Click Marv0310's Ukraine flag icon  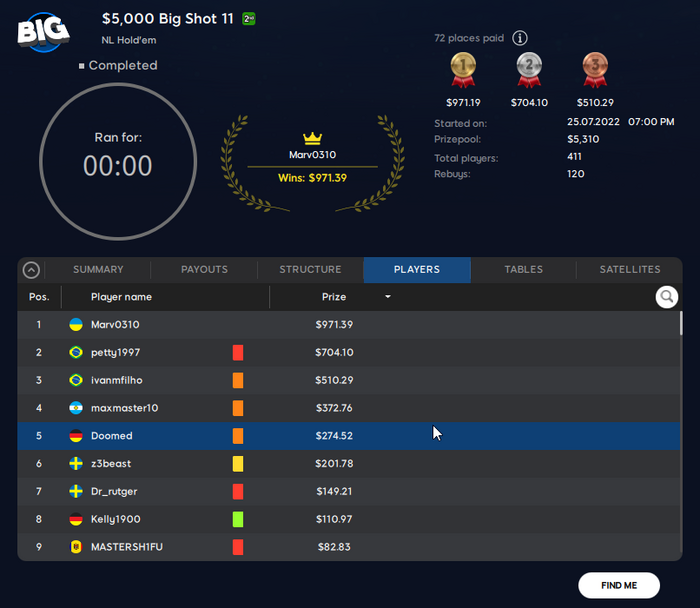(76, 325)
